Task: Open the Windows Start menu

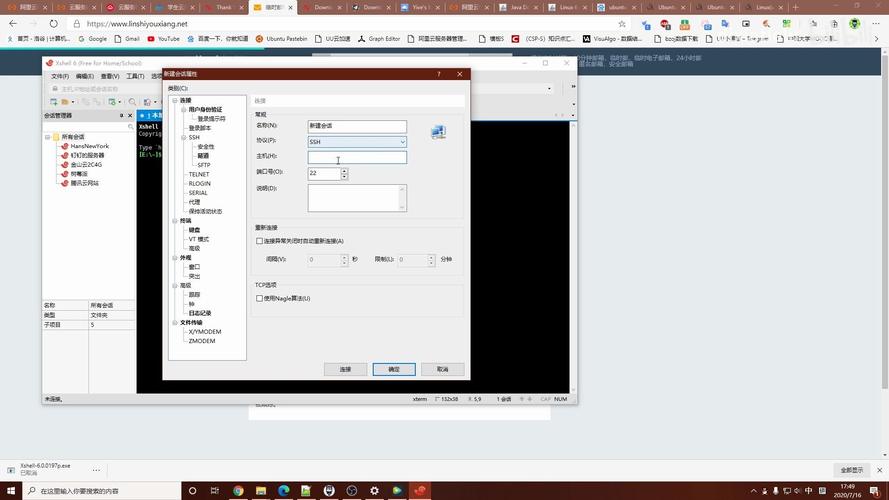Action: (11, 490)
